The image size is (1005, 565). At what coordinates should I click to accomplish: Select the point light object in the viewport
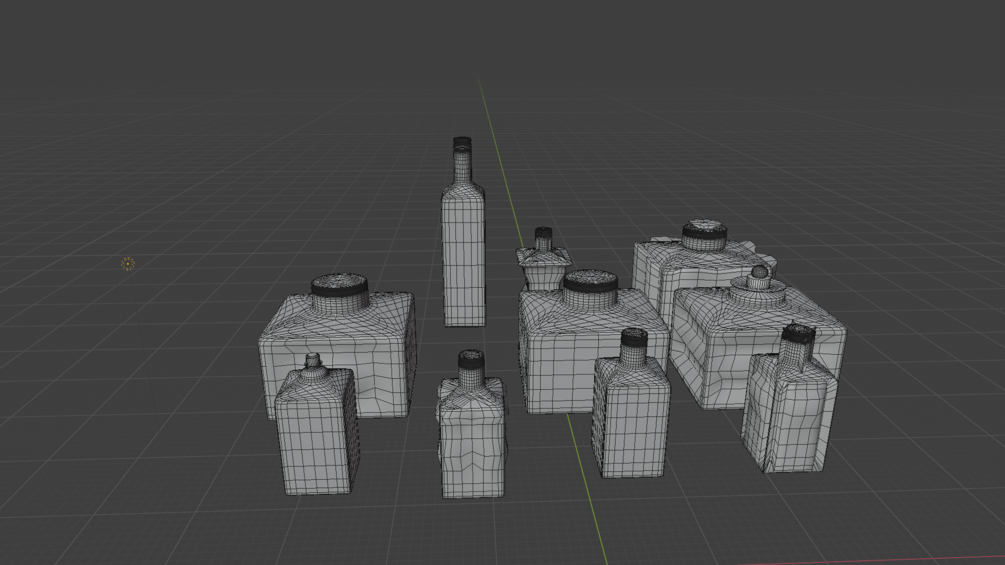pos(128,263)
